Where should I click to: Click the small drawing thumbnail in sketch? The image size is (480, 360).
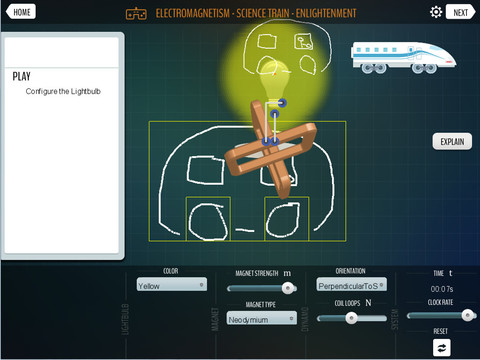pyautogui.click(x=303, y=42)
